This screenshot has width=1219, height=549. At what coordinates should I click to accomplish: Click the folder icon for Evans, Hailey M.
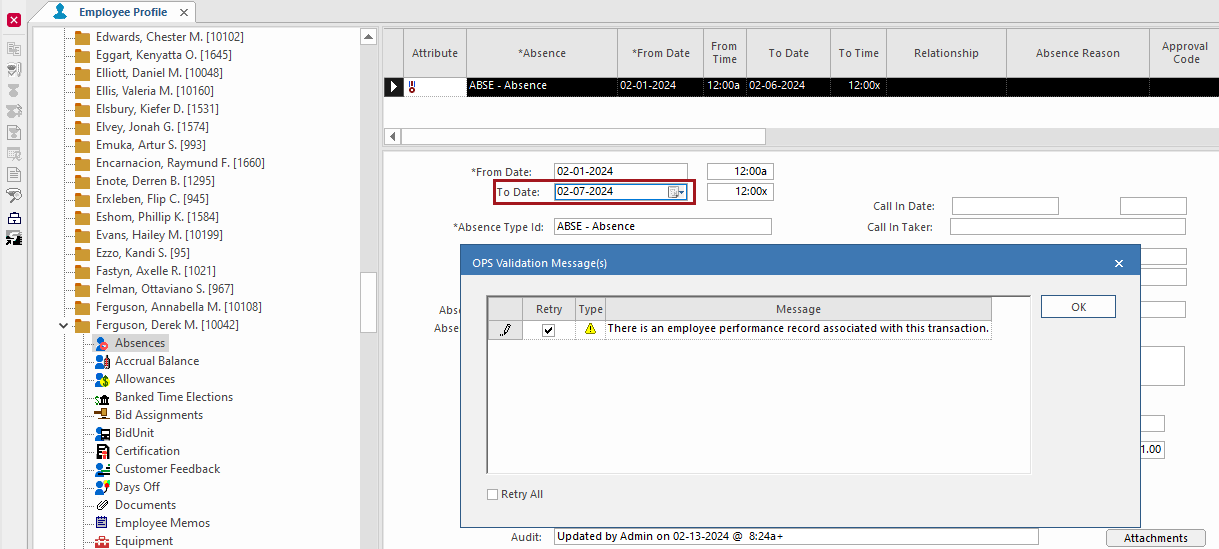[82, 235]
